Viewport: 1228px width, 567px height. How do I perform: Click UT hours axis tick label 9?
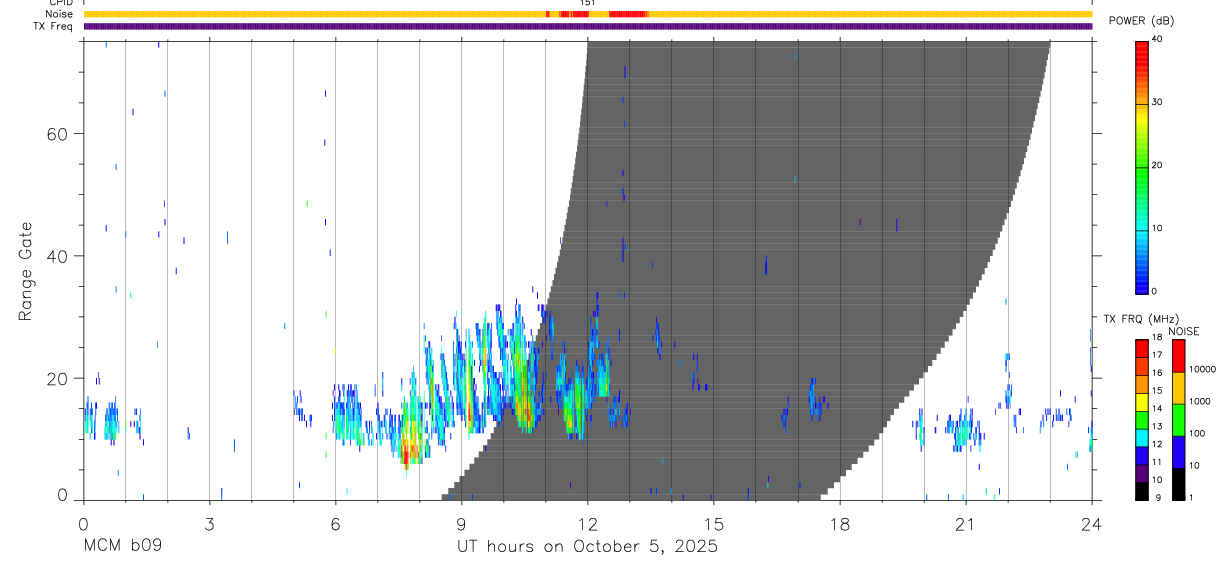[x=461, y=523]
